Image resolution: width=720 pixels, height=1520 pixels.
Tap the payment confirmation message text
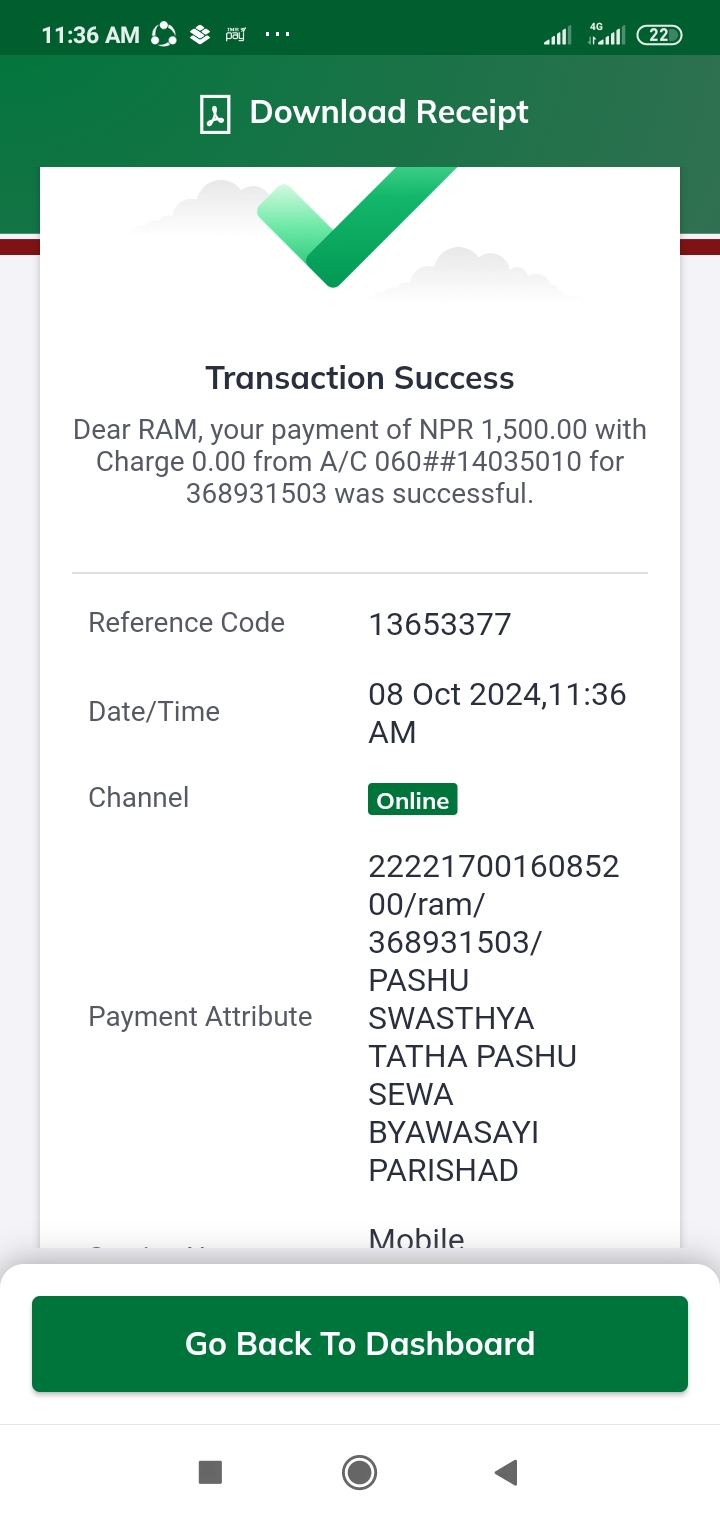click(x=360, y=462)
